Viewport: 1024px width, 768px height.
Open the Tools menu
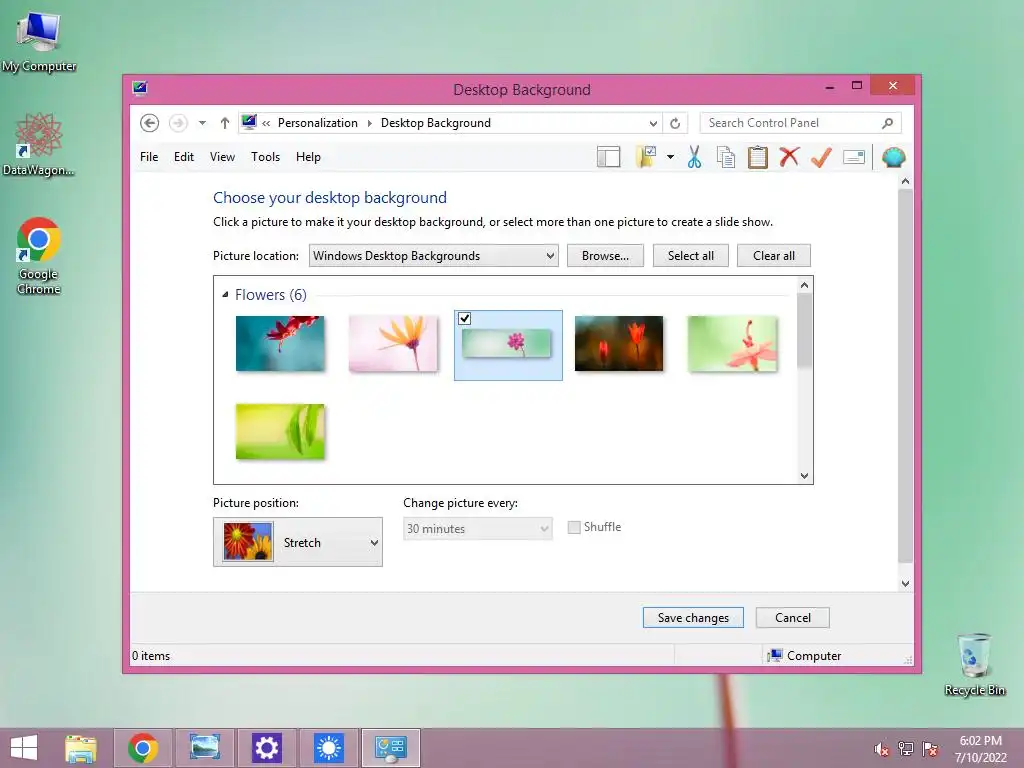(265, 157)
